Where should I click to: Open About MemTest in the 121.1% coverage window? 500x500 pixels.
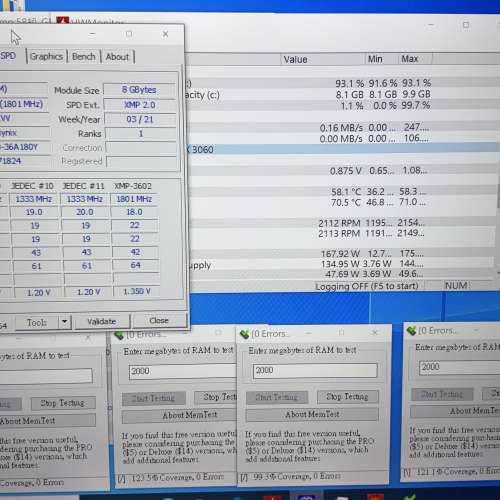pos(455,411)
